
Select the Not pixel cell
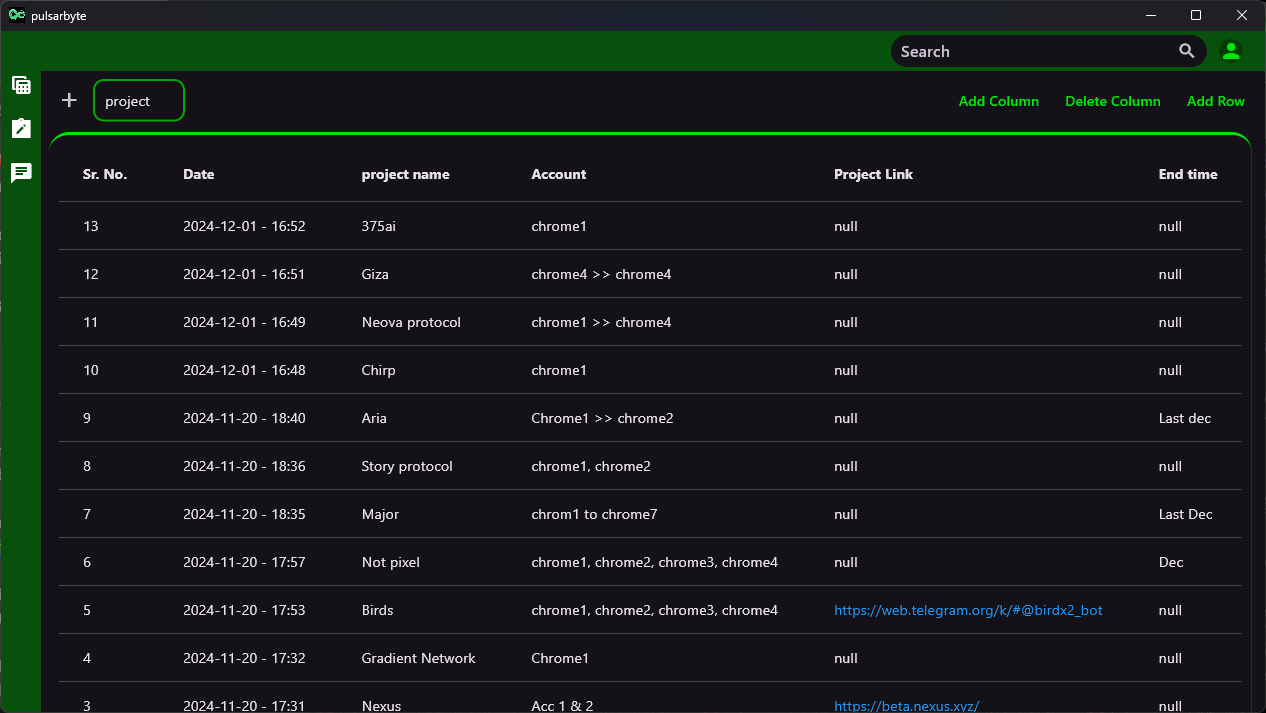[391, 562]
